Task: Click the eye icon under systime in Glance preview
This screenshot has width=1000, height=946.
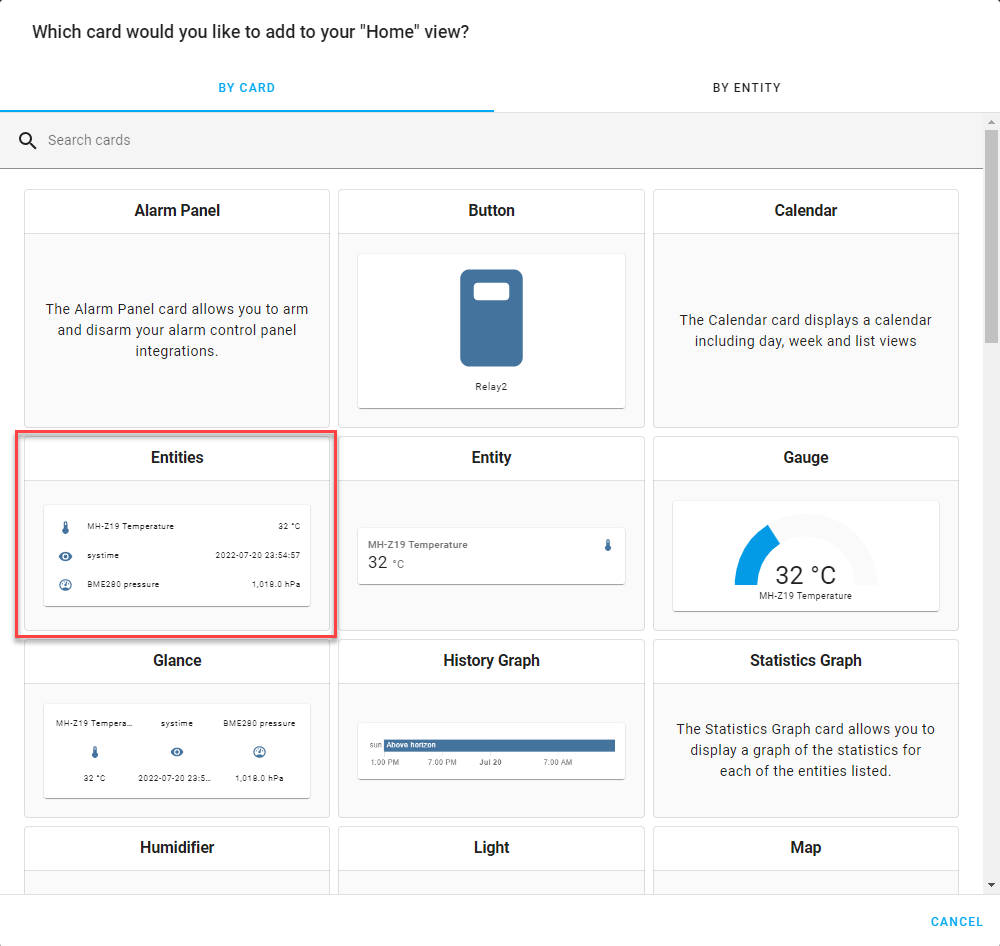Action: click(x=177, y=751)
